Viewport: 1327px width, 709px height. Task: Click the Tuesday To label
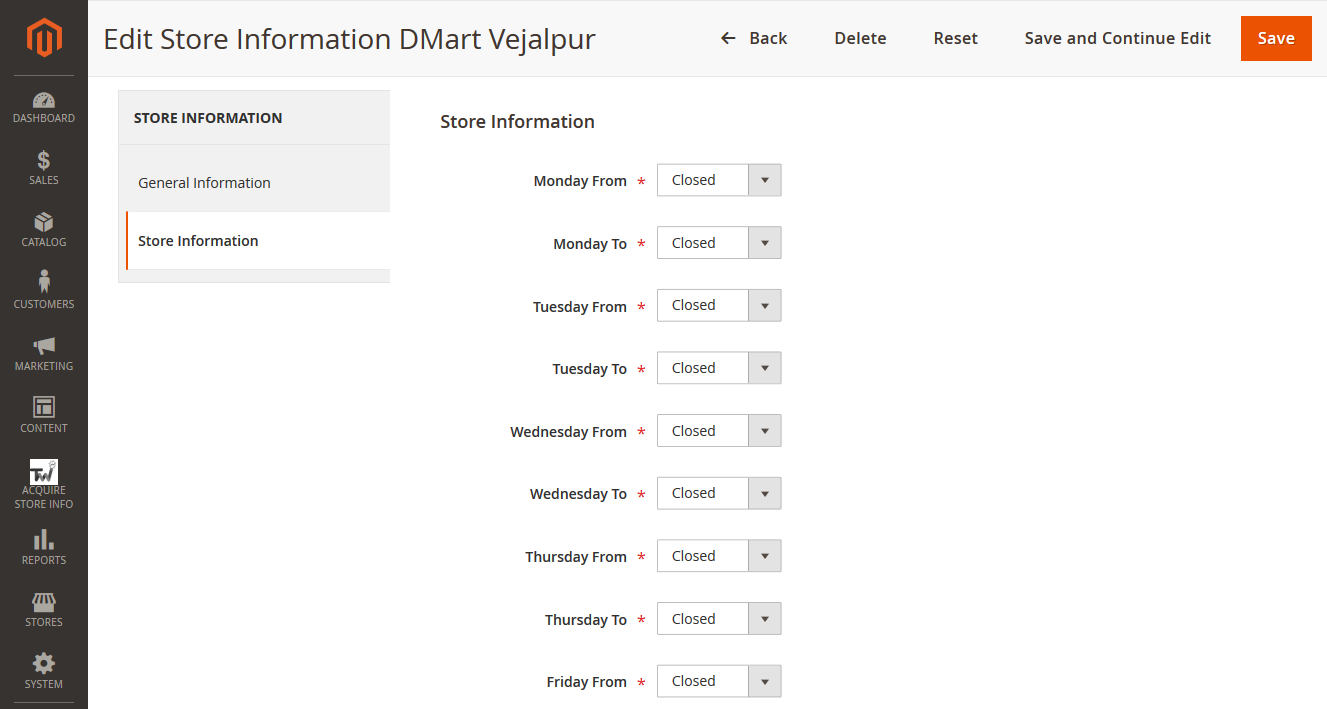click(590, 369)
